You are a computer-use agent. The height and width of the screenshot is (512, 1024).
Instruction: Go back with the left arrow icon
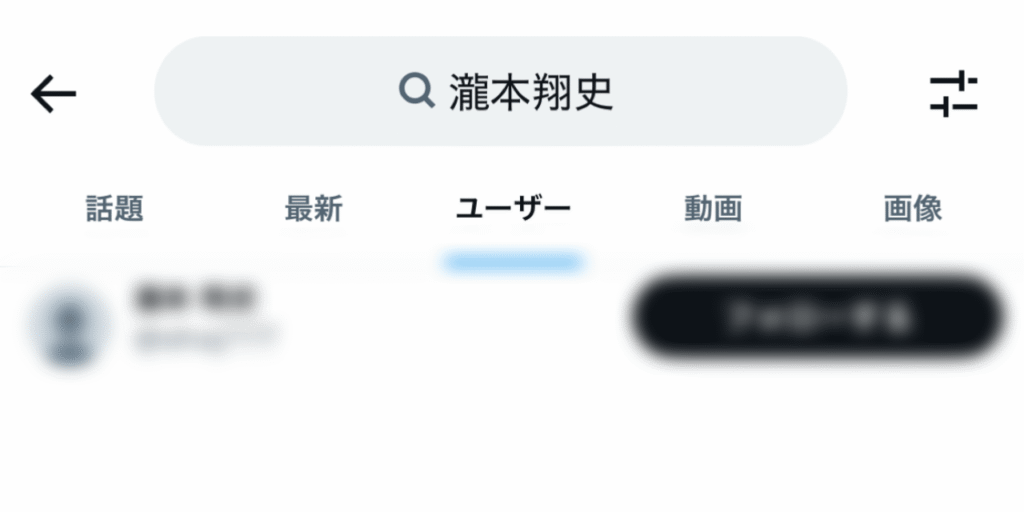point(54,94)
